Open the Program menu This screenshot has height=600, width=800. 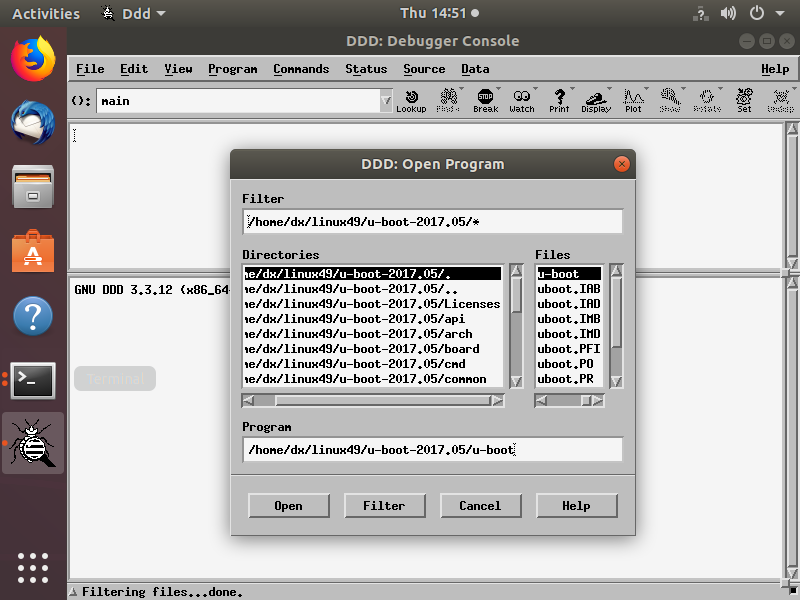pyautogui.click(x=233, y=69)
